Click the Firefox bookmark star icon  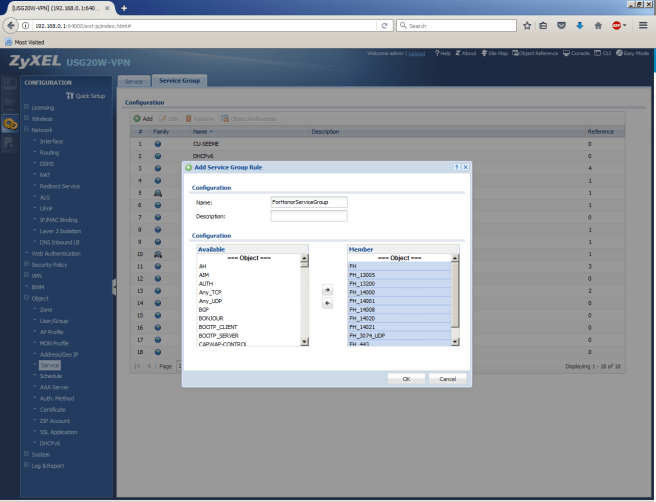pos(527,23)
